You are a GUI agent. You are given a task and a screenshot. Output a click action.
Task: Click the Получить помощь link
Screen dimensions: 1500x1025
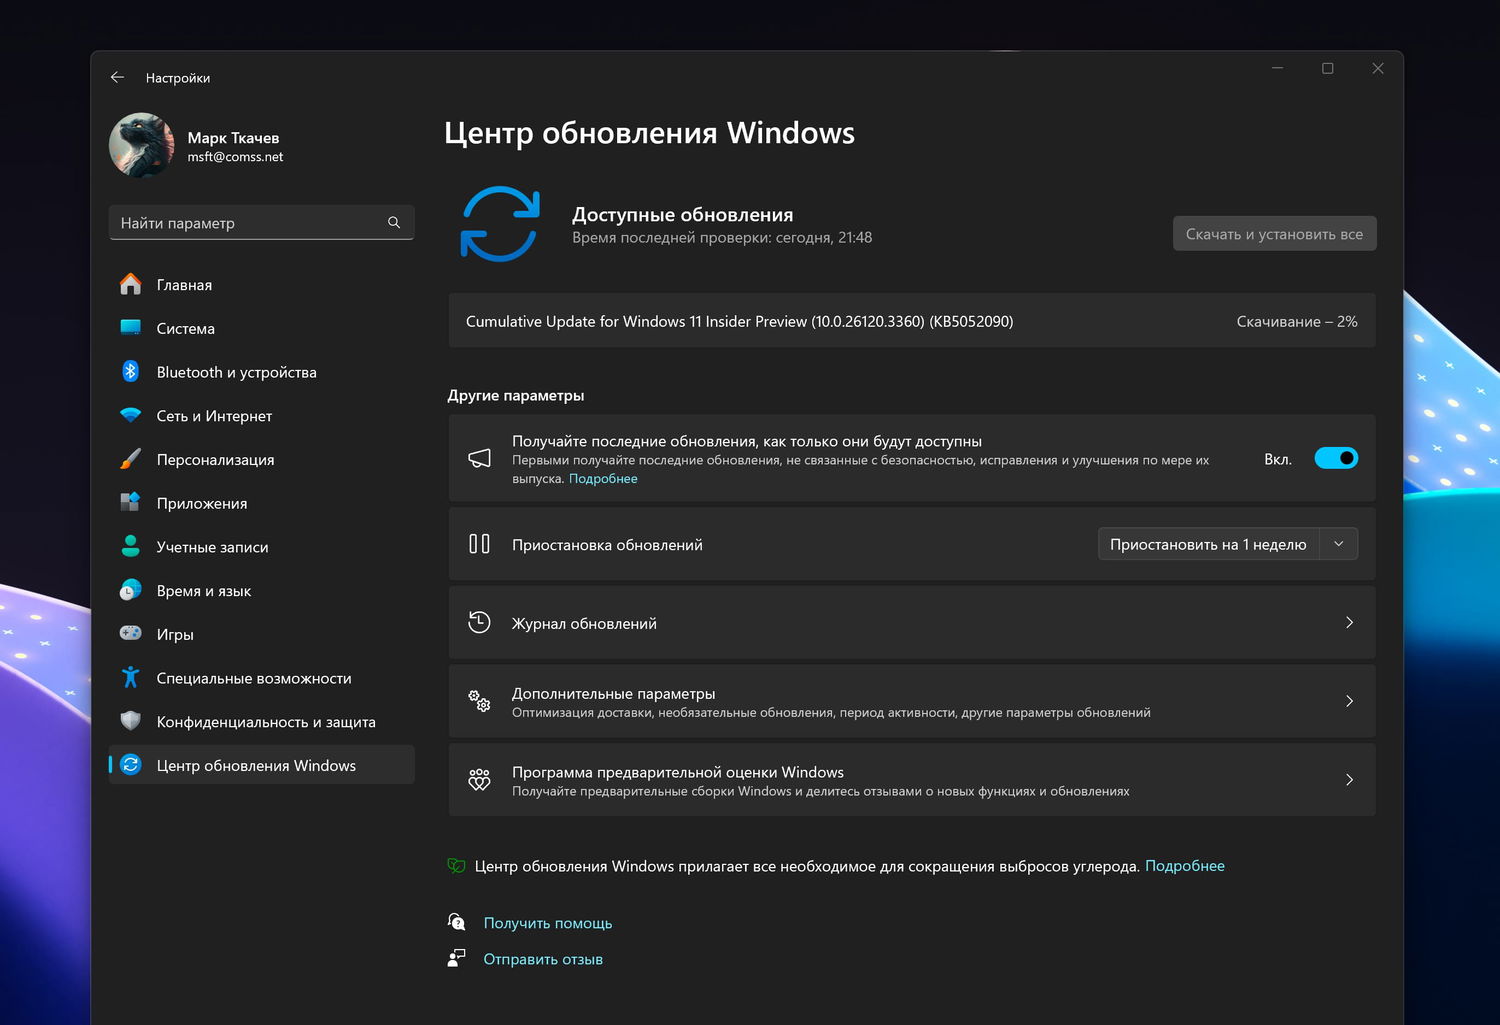click(548, 923)
